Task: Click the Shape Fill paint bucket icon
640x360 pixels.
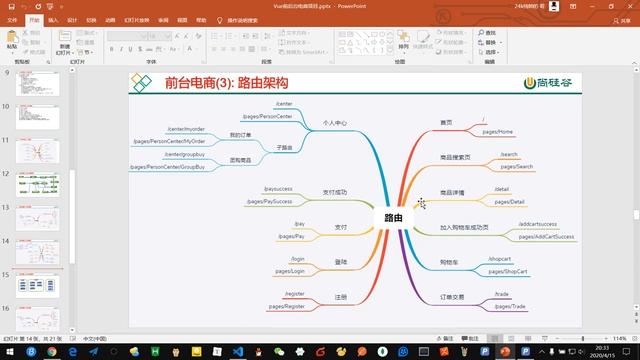Action: pyautogui.click(x=439, y=33)
